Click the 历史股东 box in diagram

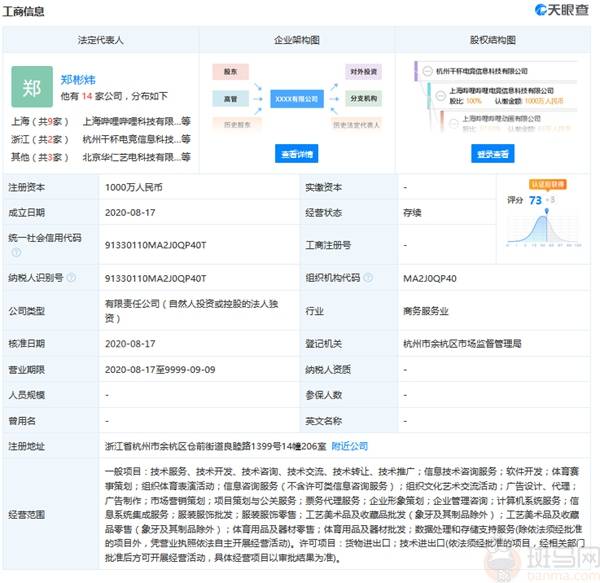click(237, 124)
